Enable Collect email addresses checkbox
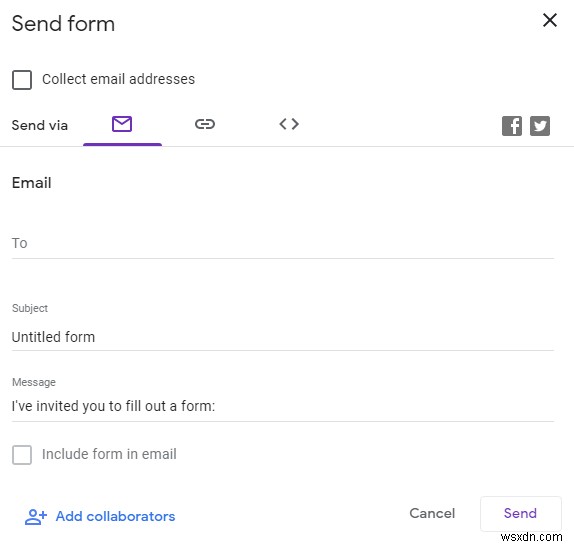The image size is (574, 547). click(x=22, y=79)
